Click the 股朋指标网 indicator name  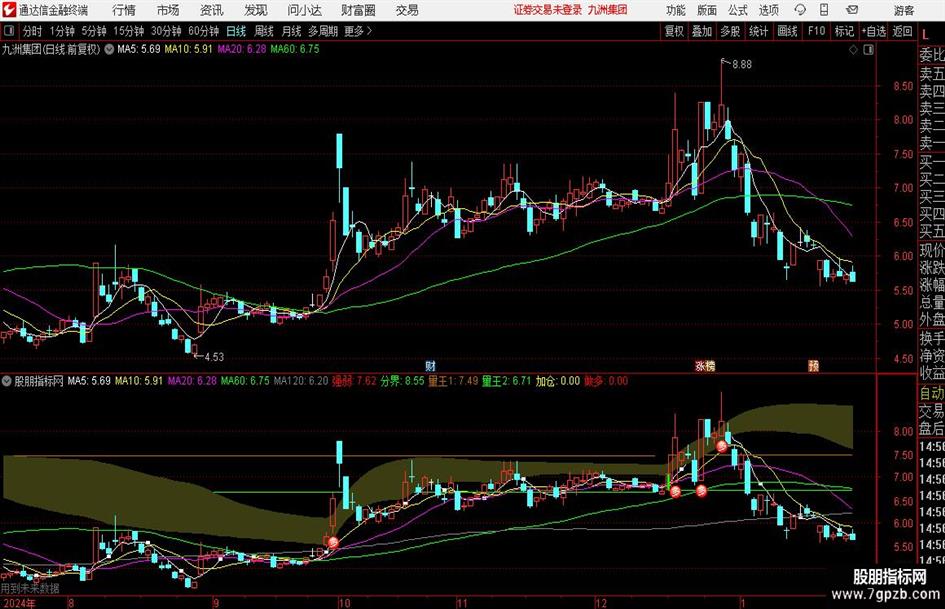tap(39, 381)
